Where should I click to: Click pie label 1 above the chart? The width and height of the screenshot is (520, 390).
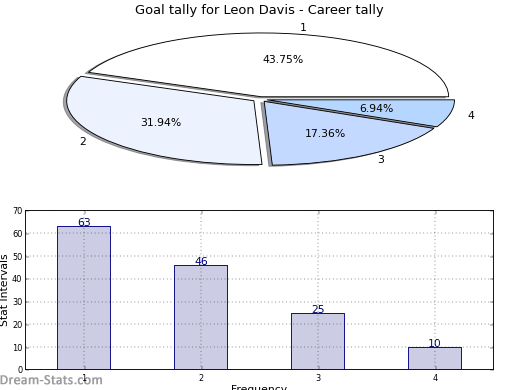(303, 27)
